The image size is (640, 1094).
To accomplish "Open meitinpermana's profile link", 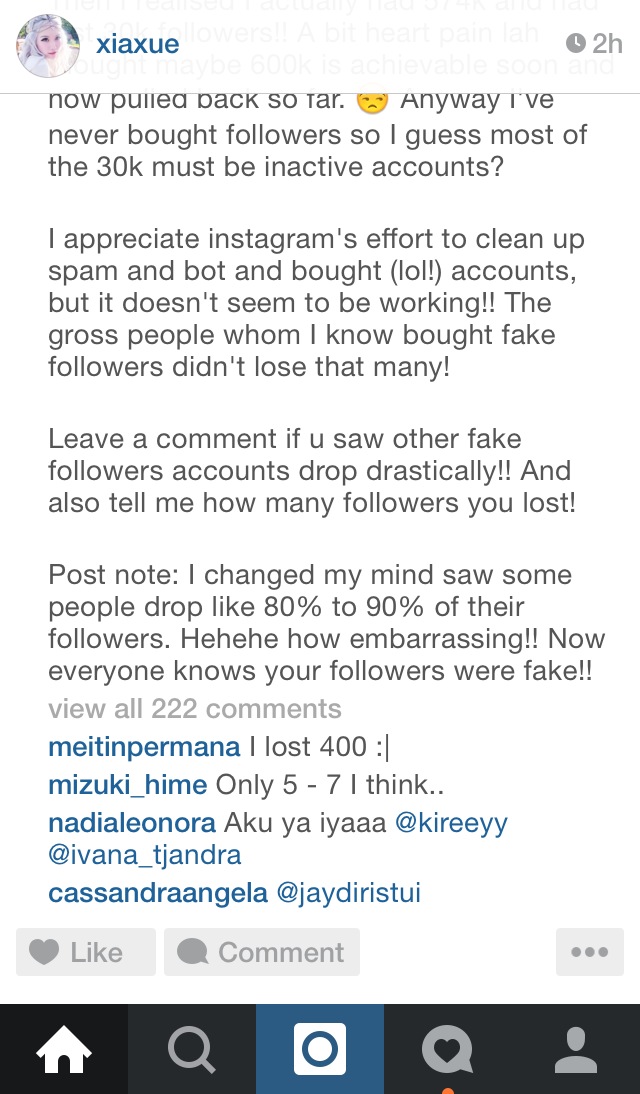I will 144,747.
